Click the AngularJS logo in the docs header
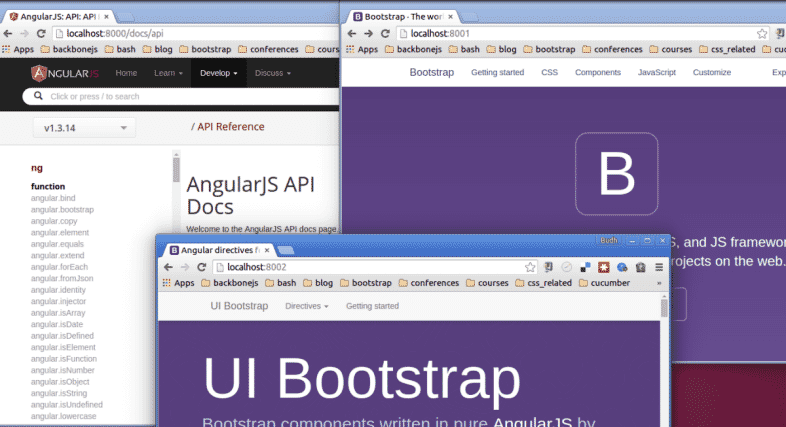Image resolution: width=786 pixels, height=427 pixels. (65, 73)
